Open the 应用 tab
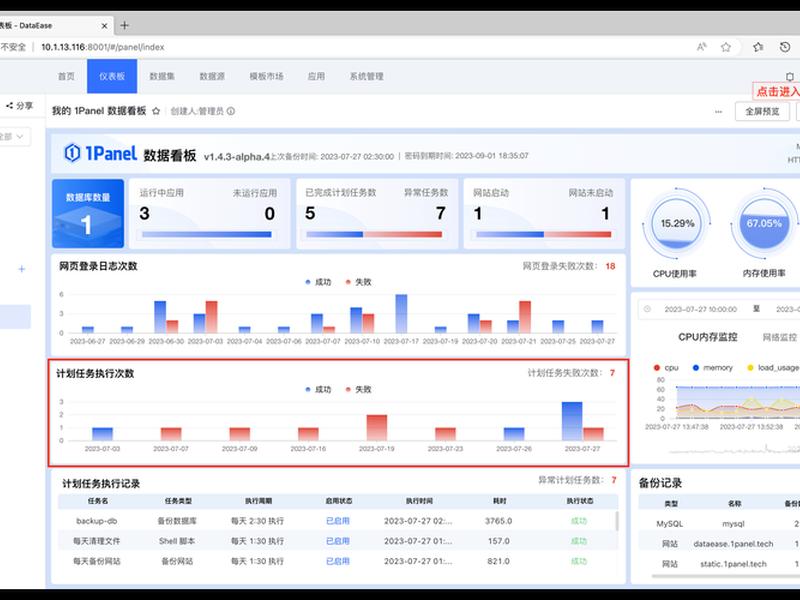800x600 pixels. [316, 76]
